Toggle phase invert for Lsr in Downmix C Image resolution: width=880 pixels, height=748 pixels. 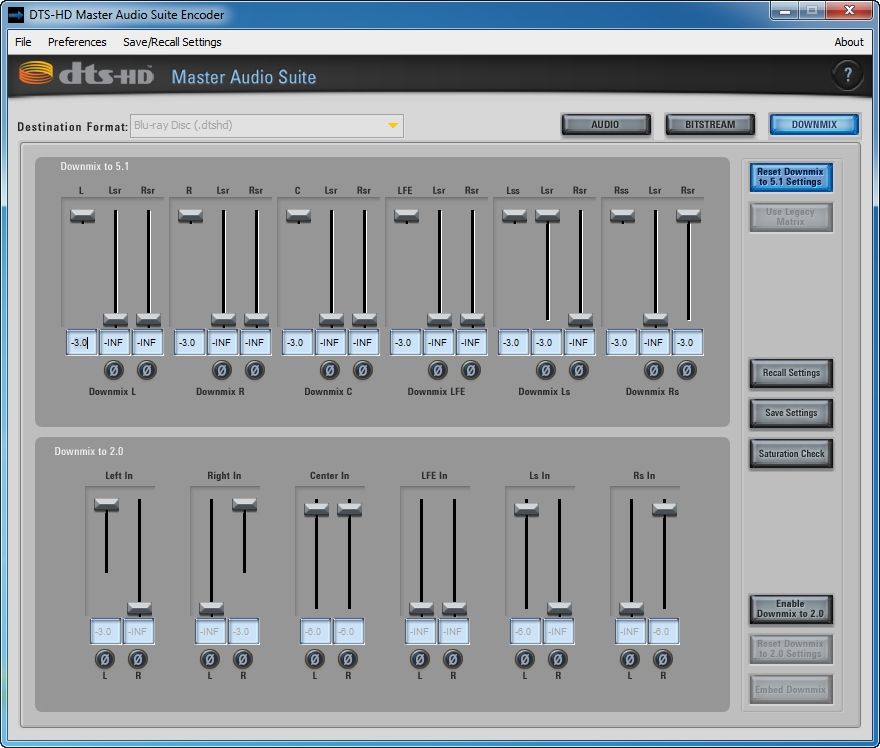point(330,370)
